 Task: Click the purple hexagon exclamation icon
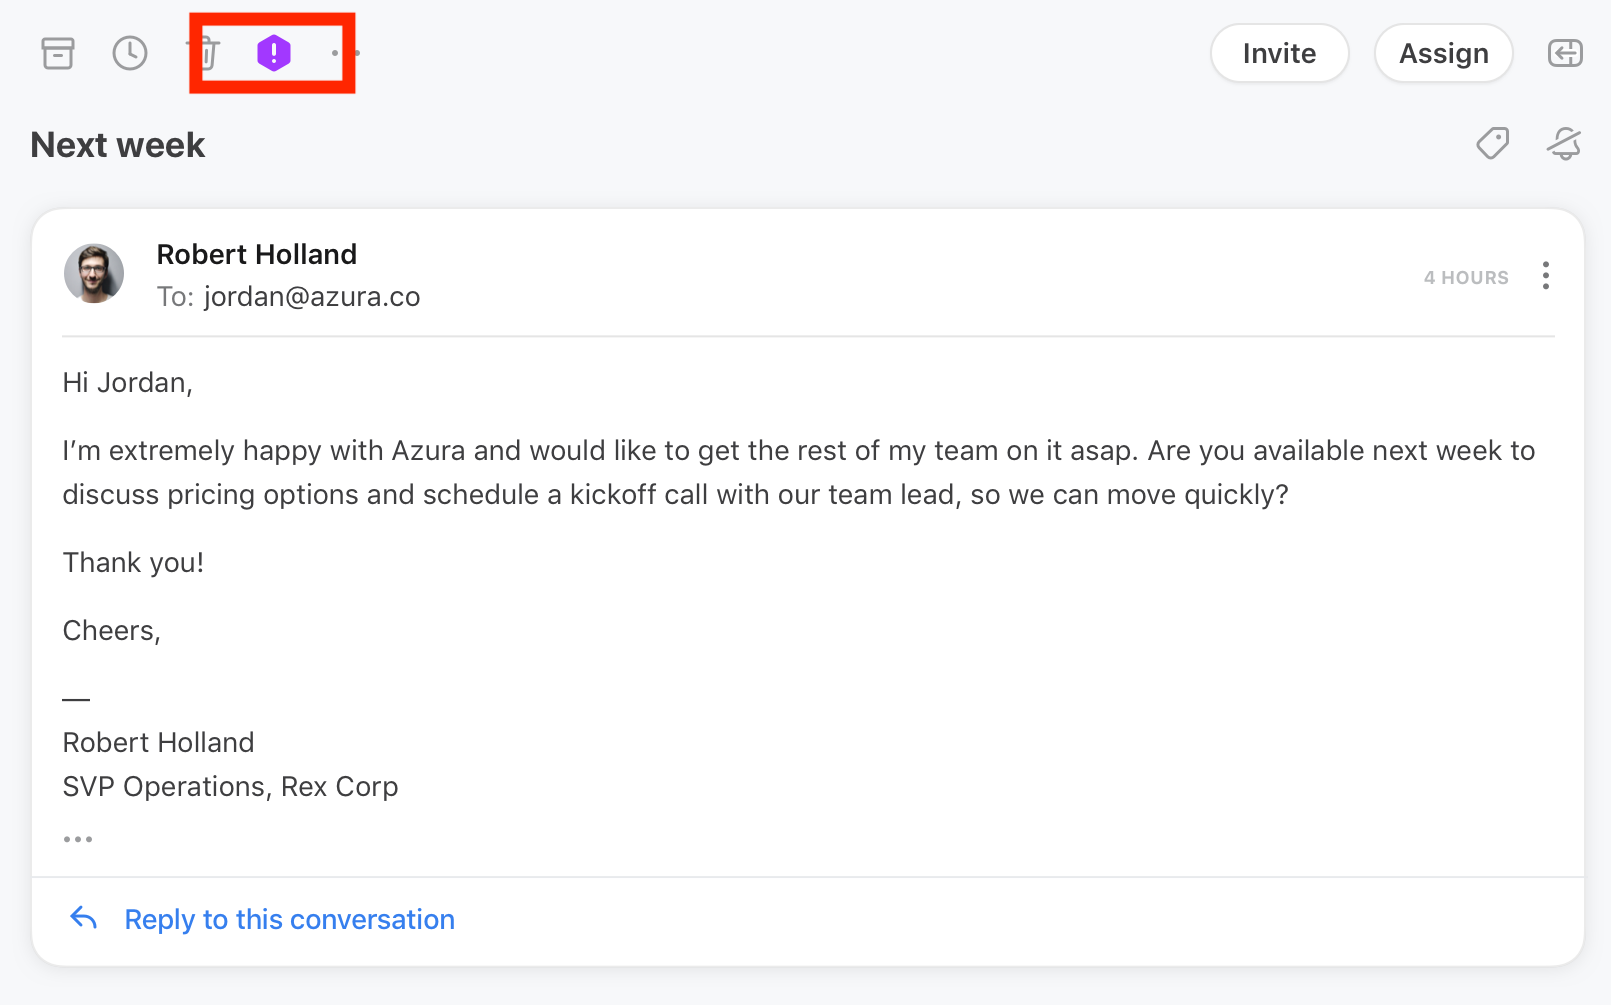tap(273, 53)
